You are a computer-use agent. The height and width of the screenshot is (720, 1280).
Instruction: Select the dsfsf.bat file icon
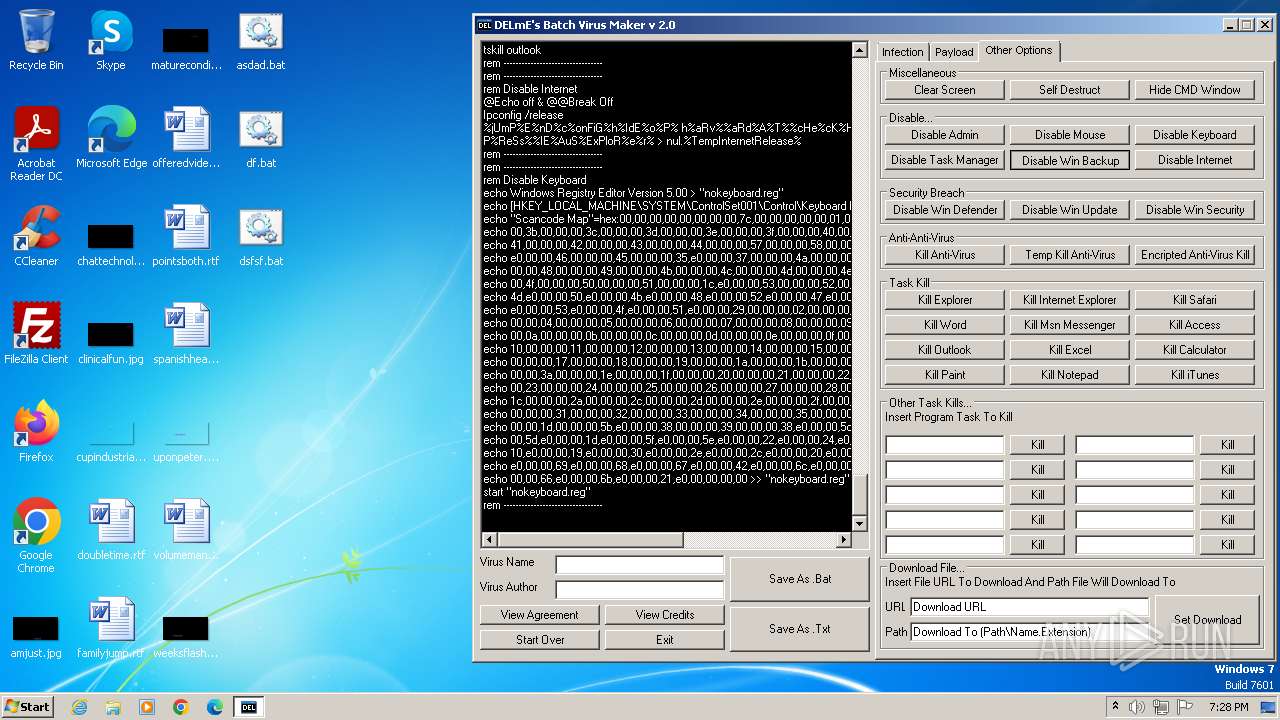click(261, 237)
